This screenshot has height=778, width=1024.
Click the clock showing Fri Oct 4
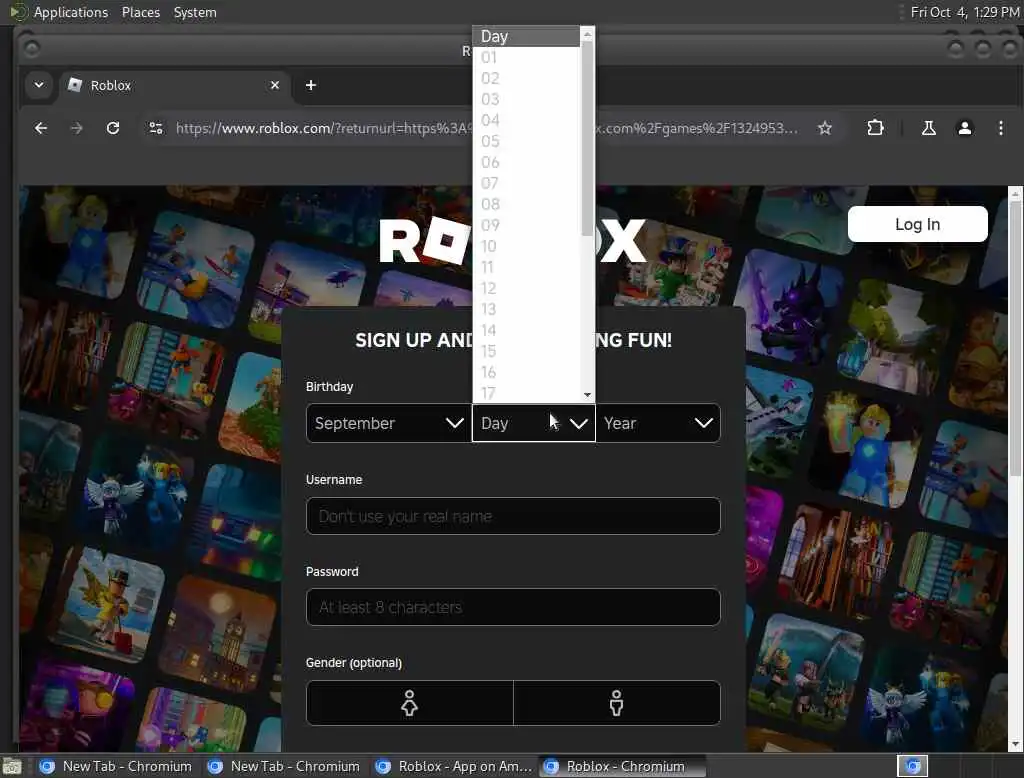tap(965, 12)
